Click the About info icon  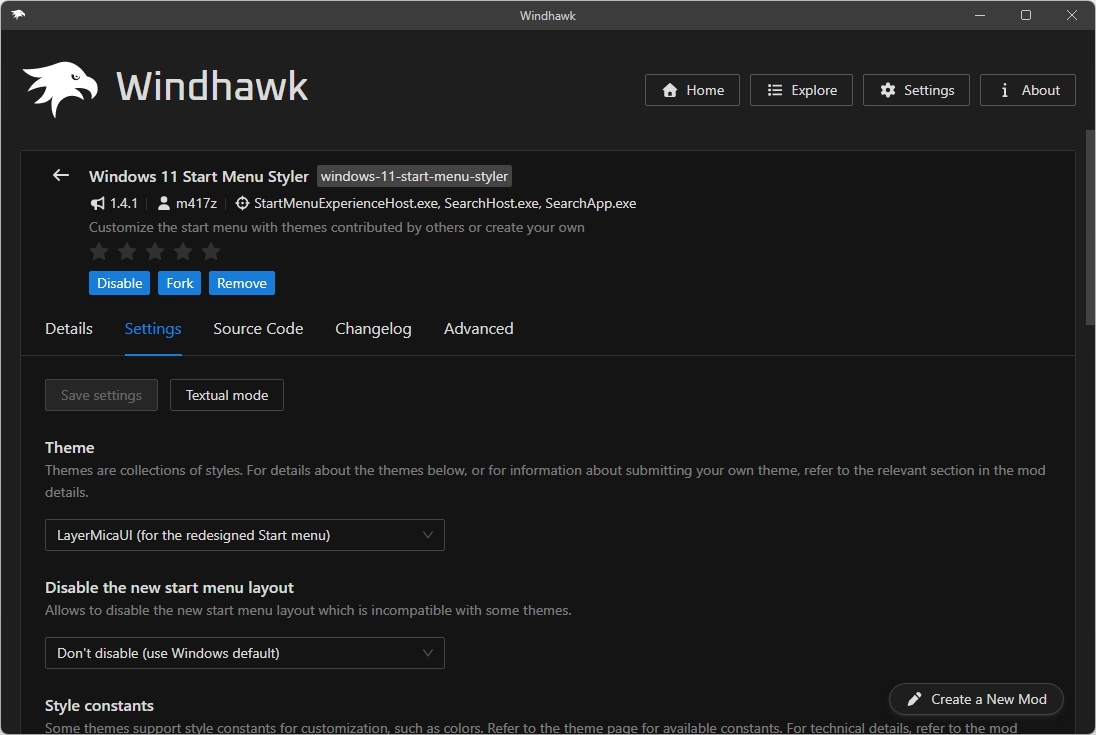[x=1003, y=90]
